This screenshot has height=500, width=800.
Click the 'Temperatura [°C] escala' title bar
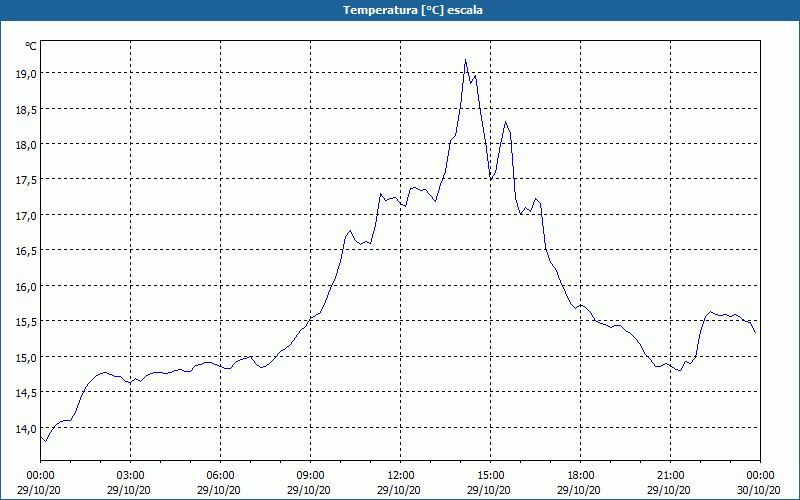pyautogui.click(x=400, y=10)
